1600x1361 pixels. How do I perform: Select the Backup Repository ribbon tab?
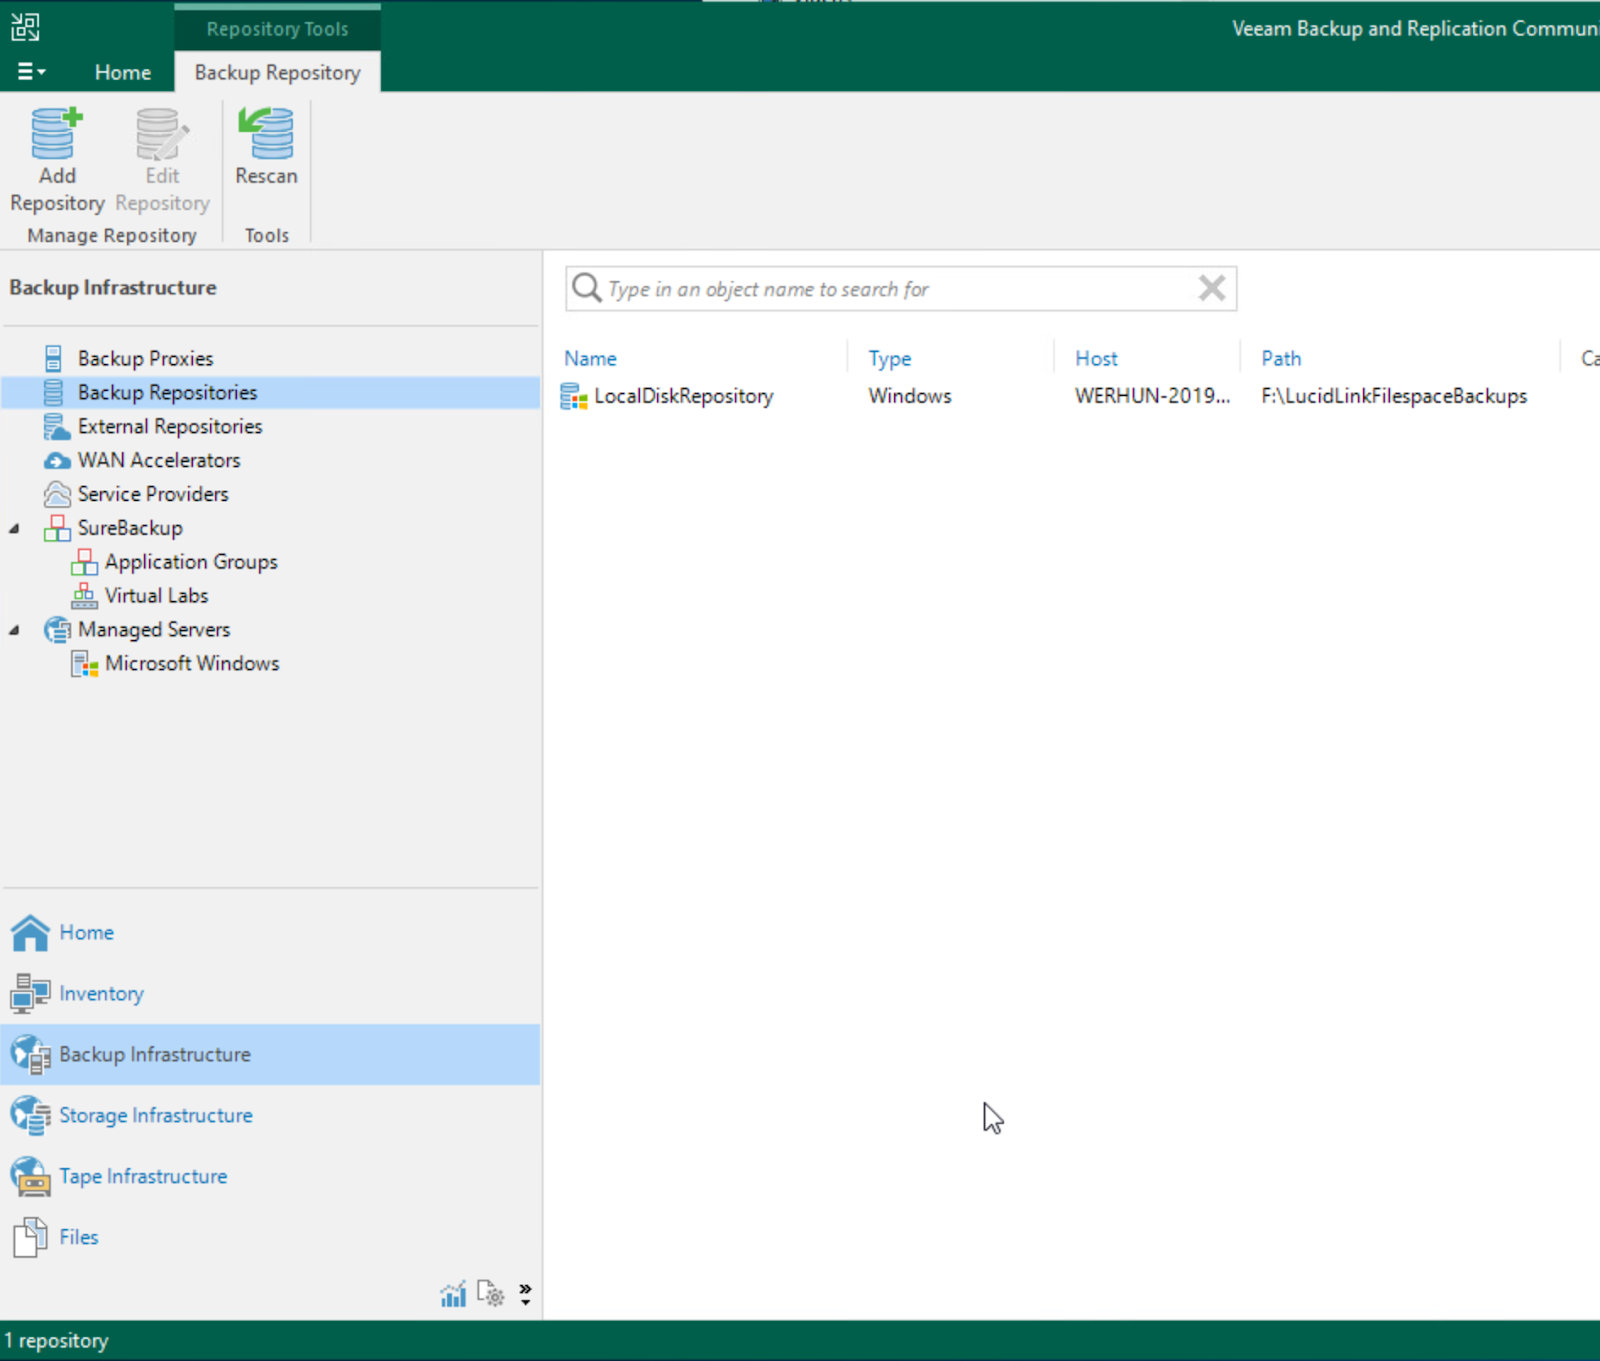277,72
